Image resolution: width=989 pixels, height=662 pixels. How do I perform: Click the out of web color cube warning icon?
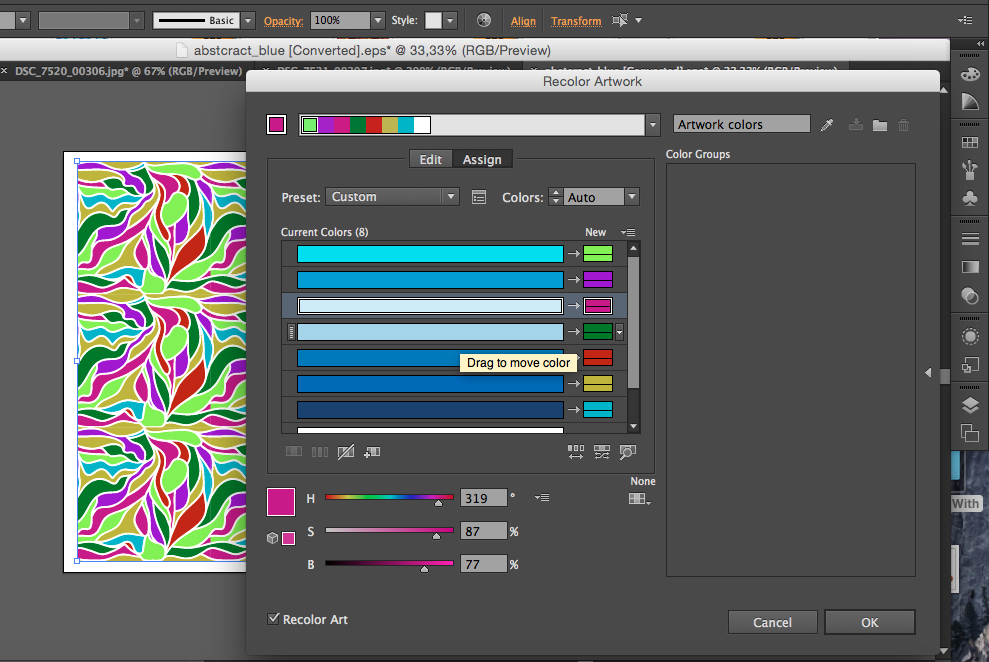[272, 538]
